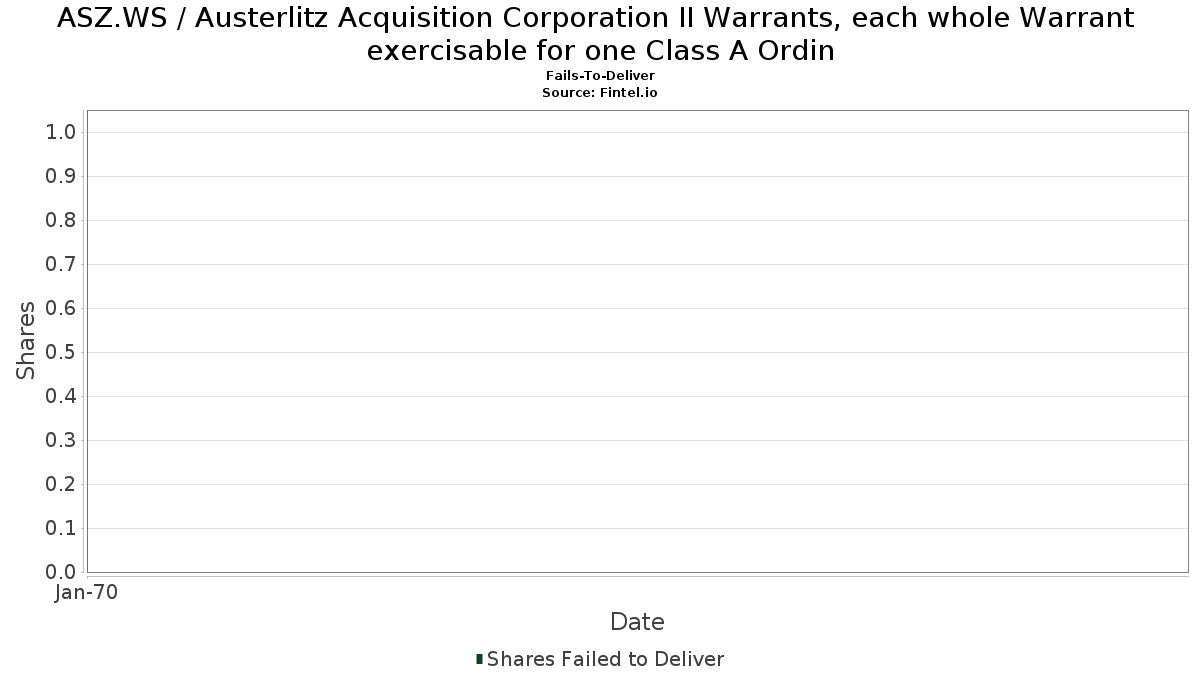Click the 0.5 y-axis tick label
The width and height of the screenshot is (1200, 675).
pyautogui.click(x=61, y=352)
